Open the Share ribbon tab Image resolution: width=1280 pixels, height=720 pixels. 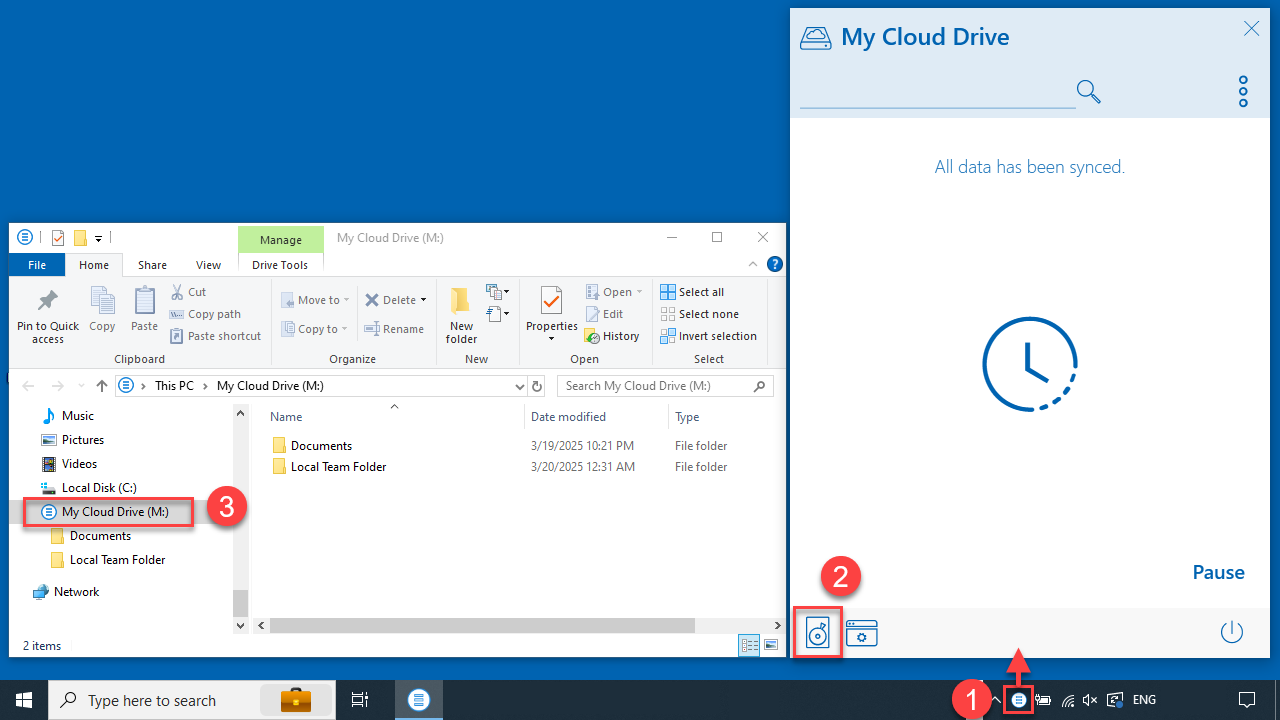point(153,265)
